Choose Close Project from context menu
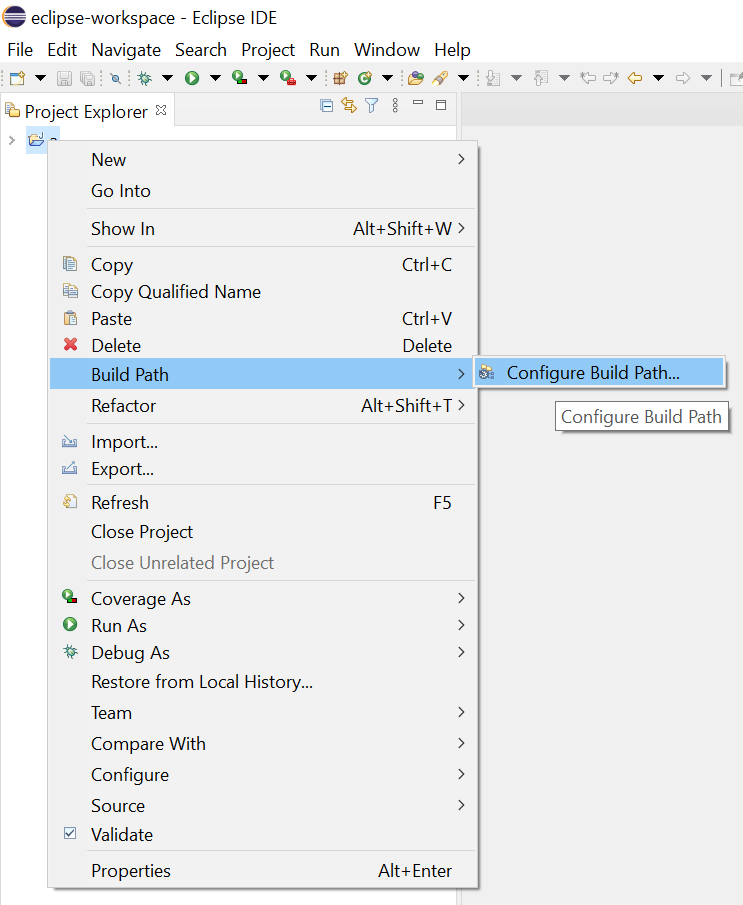Screen dimensions: 743x905 (263, 532)
